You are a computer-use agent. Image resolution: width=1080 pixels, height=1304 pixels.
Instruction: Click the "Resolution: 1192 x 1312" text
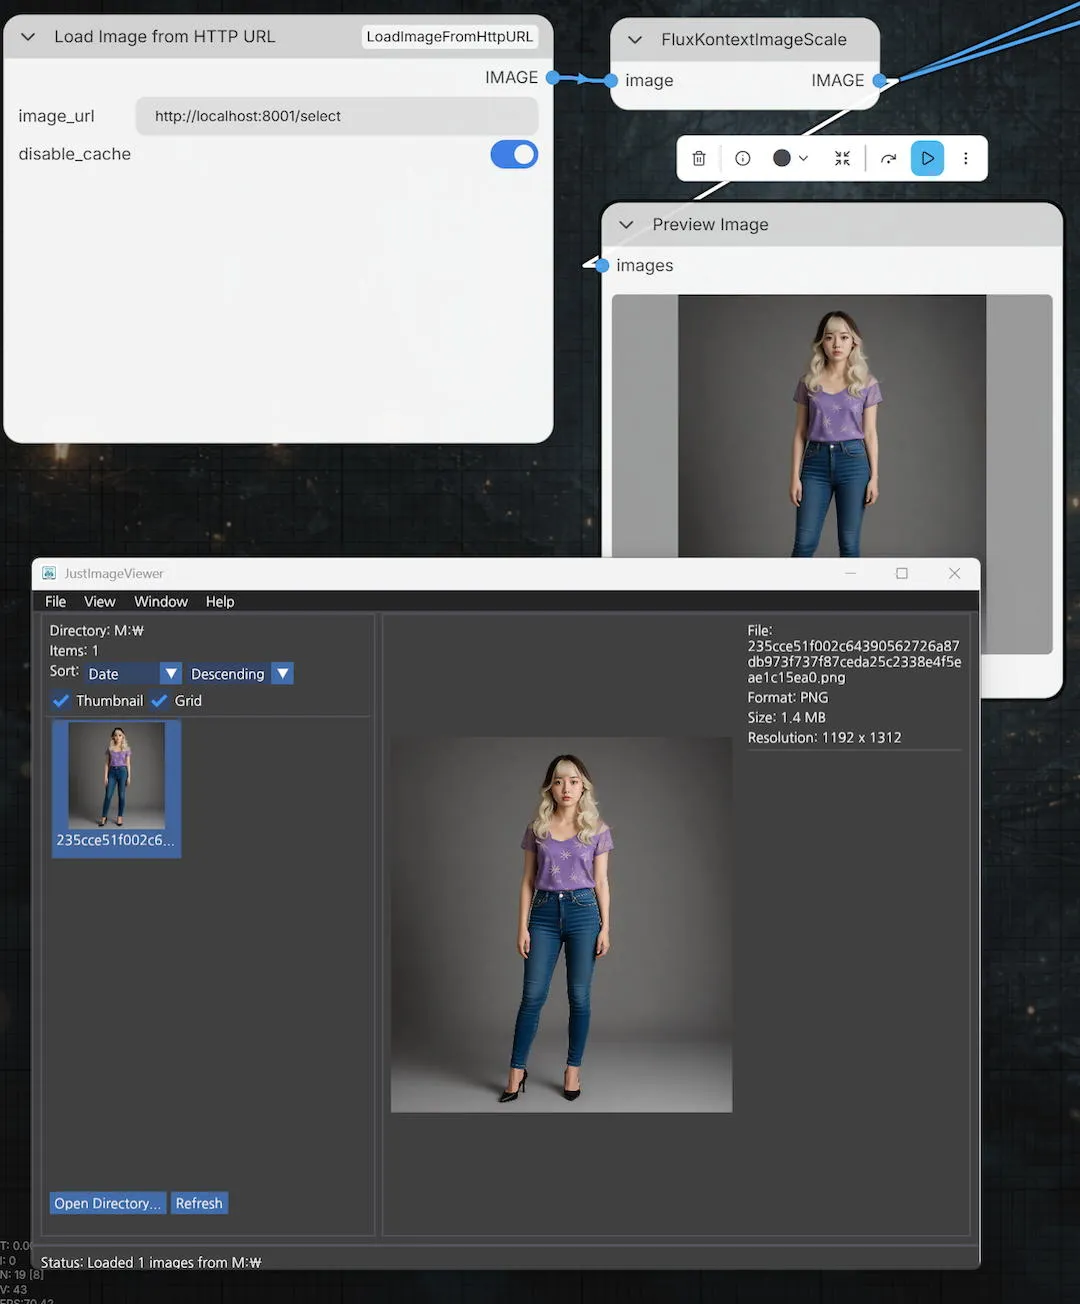pos(825,737)
